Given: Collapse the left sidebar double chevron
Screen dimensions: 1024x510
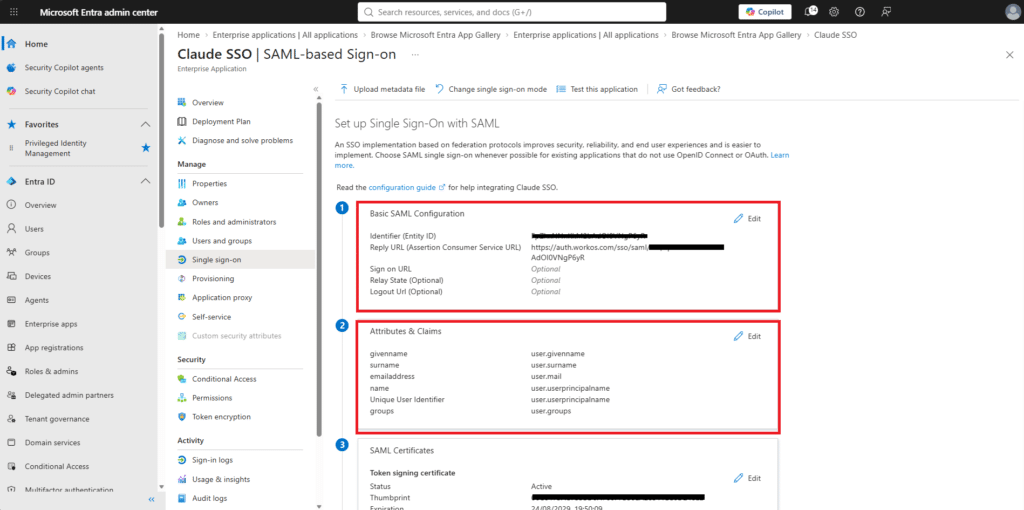Looking at the screenshot, I should [x=152, y=500].
